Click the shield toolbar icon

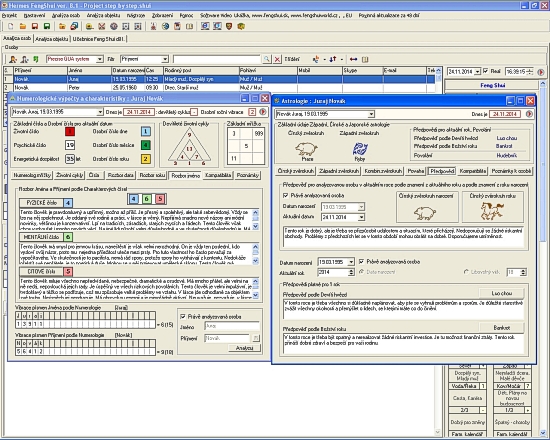coord(229,26)
